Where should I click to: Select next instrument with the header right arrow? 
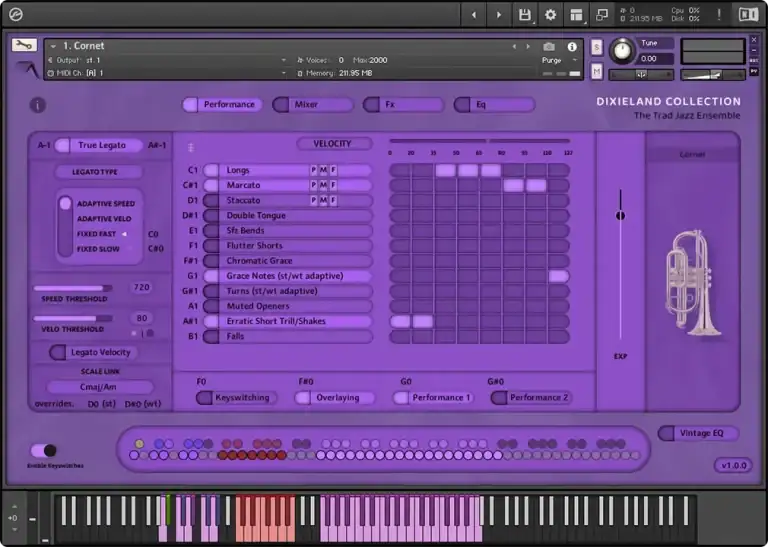pyautogui.click(x=528, y=47)
